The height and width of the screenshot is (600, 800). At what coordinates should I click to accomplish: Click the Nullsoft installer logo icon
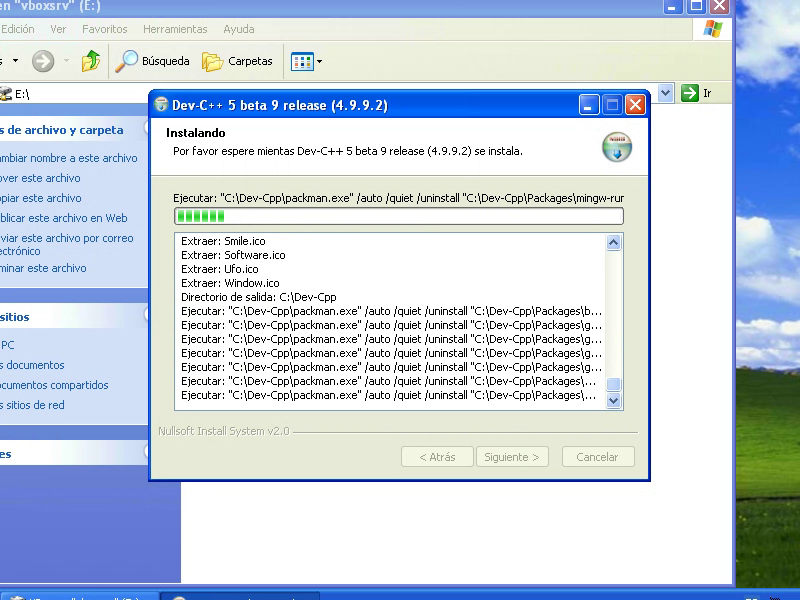[617, 146]
